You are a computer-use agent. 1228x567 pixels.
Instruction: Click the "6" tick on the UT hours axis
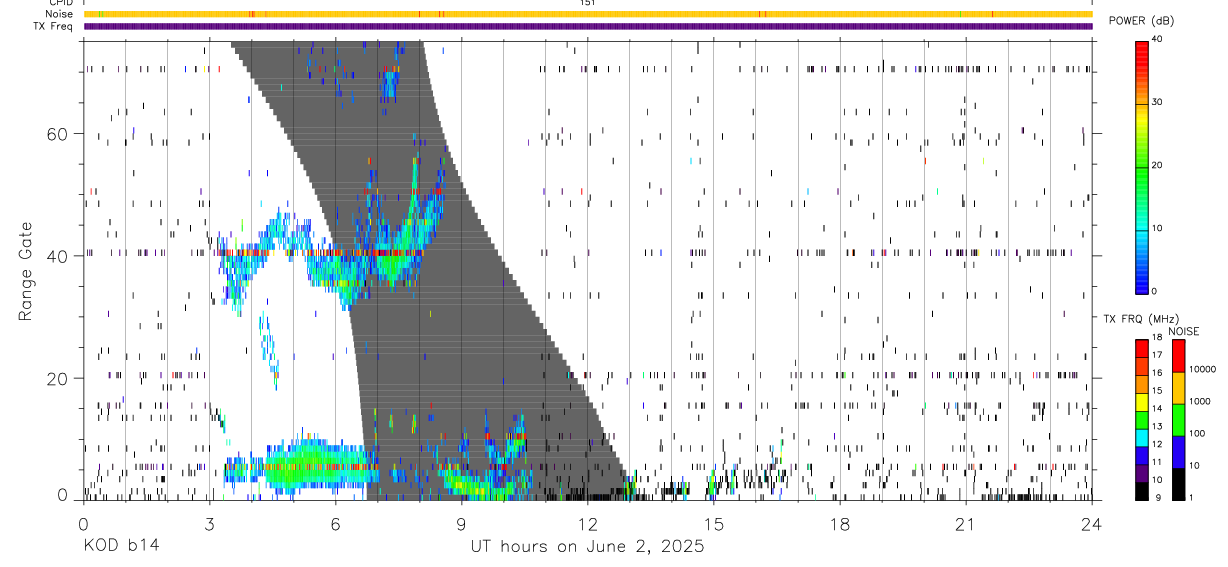336,522
